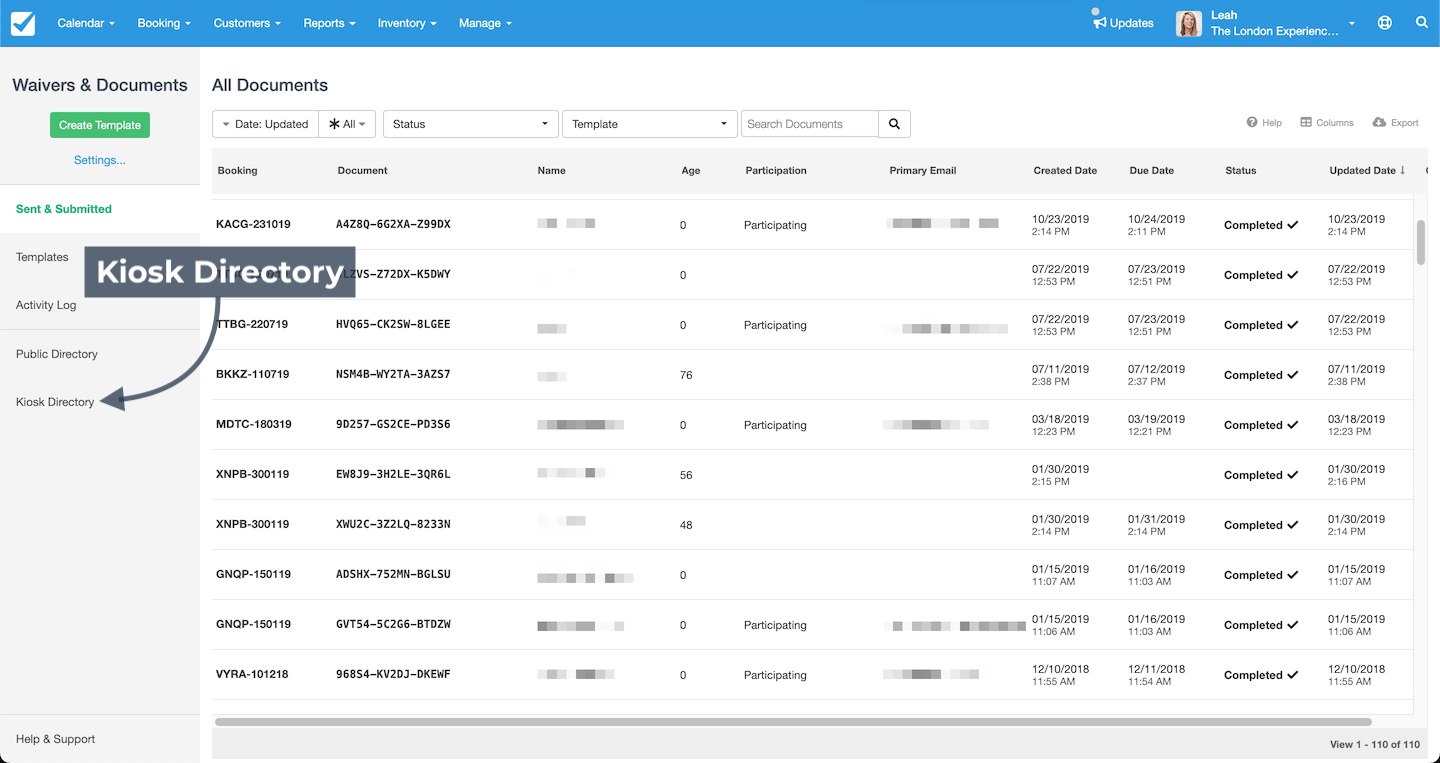Open Help with question mark icon
The height and width of the screenshot is (763, 1440).
pyautogui.click(x=1264, y=123)
